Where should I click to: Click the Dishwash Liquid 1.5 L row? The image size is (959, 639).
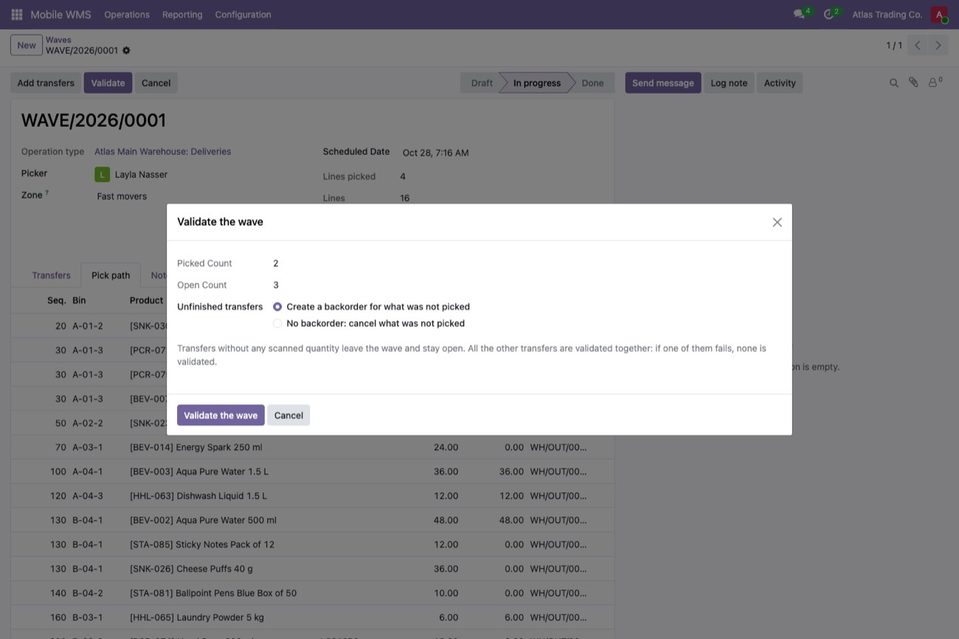[312, 496]
